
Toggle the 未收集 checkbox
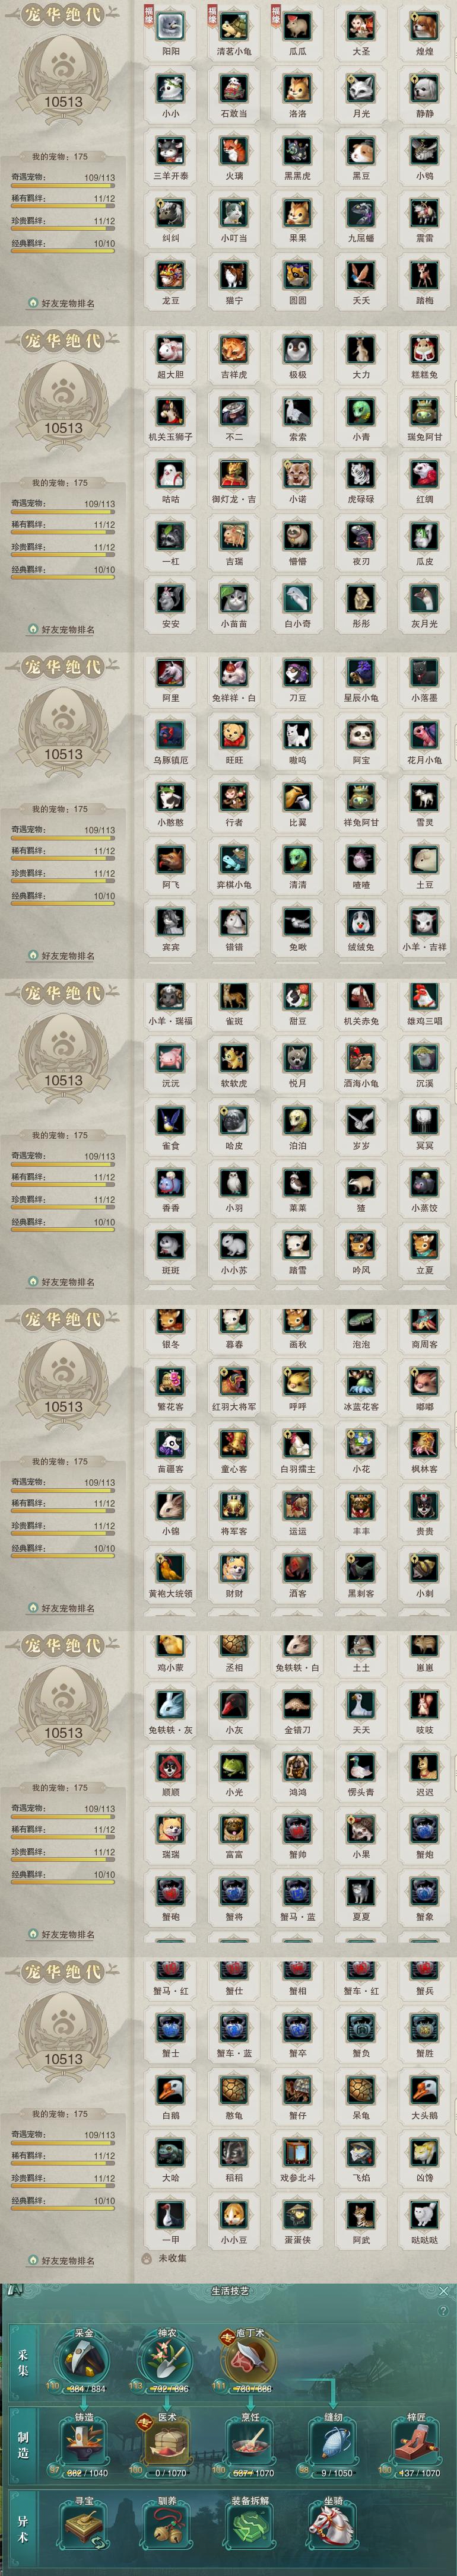[147, 2258]
